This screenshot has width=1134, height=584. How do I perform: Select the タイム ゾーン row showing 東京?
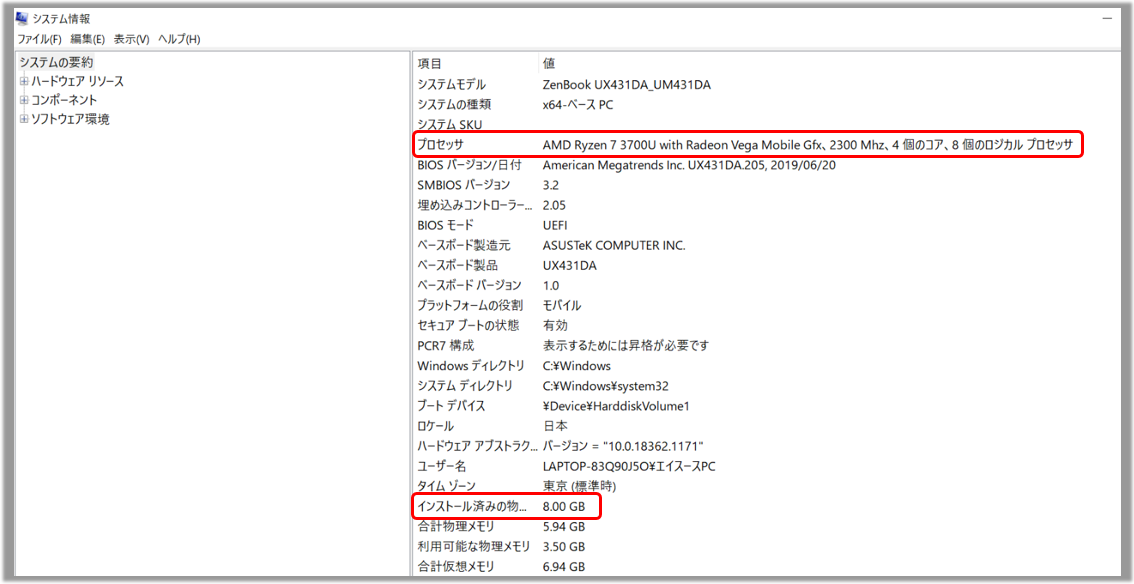500,486
